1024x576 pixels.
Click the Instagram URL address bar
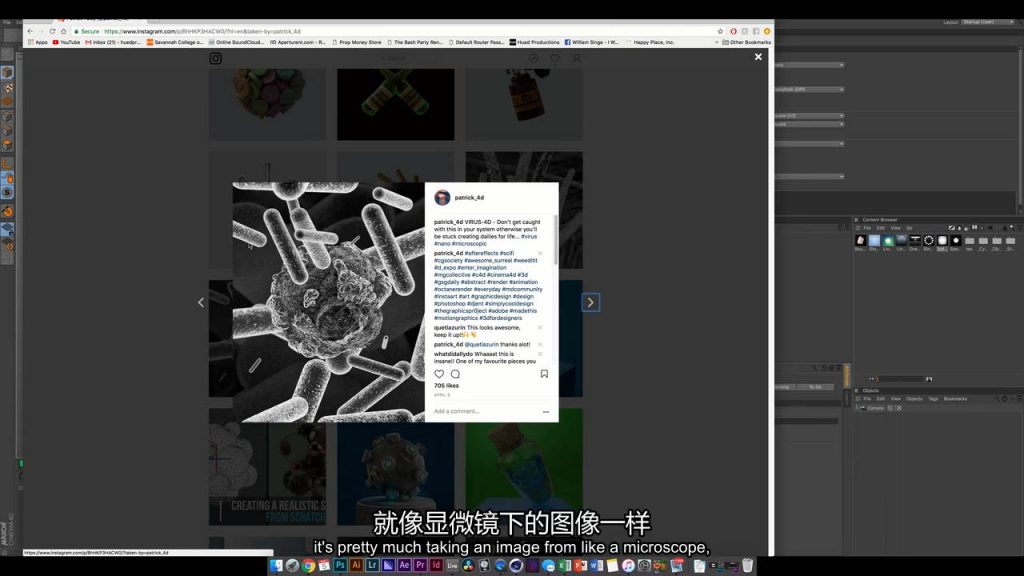click(392, 31)
